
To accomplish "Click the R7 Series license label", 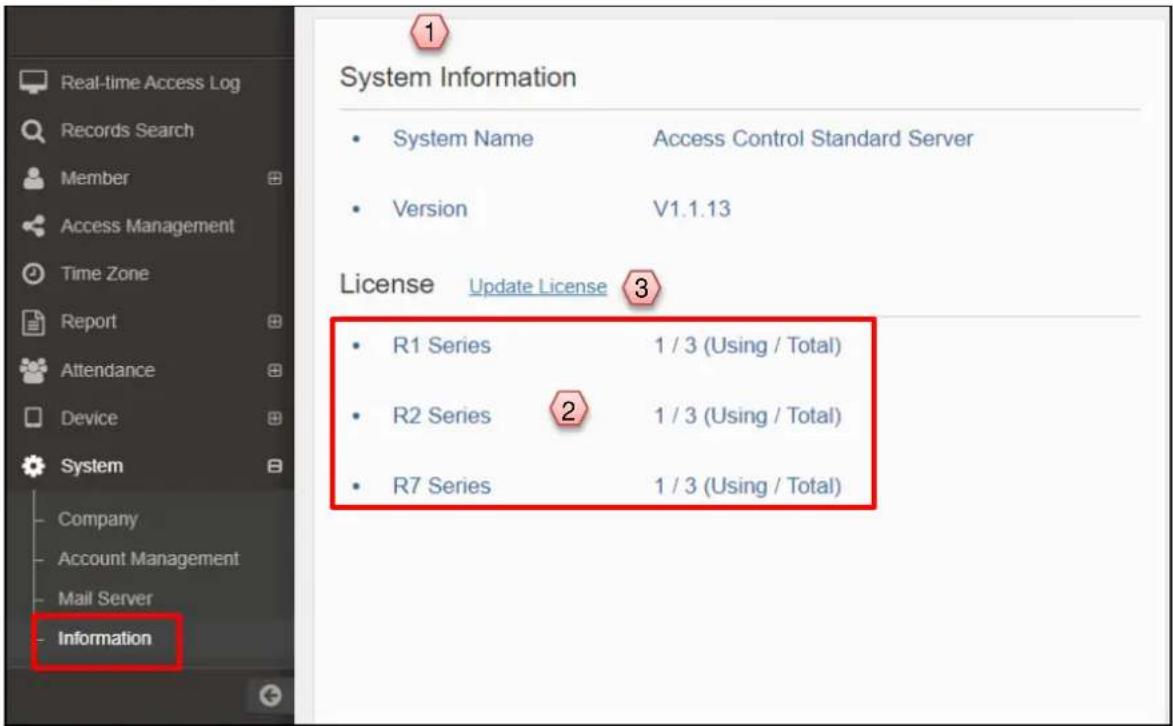I will point(442,486).
